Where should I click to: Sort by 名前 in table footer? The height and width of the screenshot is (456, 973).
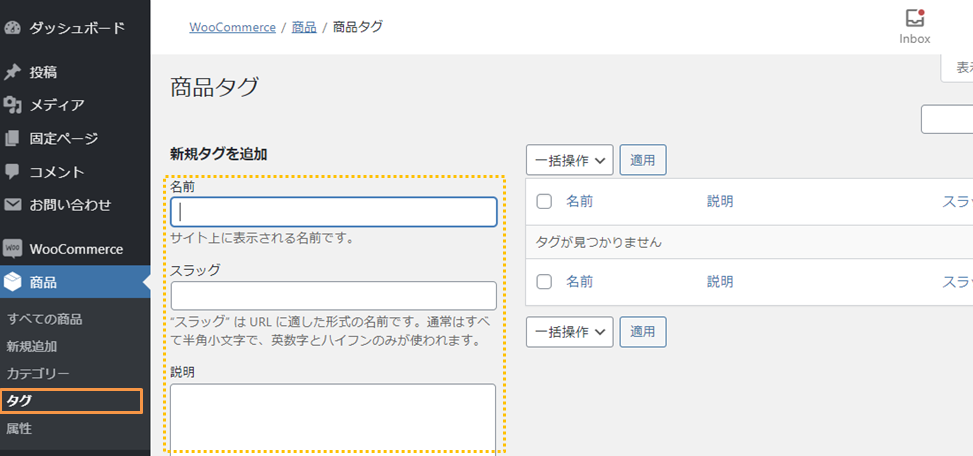coord(580,282)
